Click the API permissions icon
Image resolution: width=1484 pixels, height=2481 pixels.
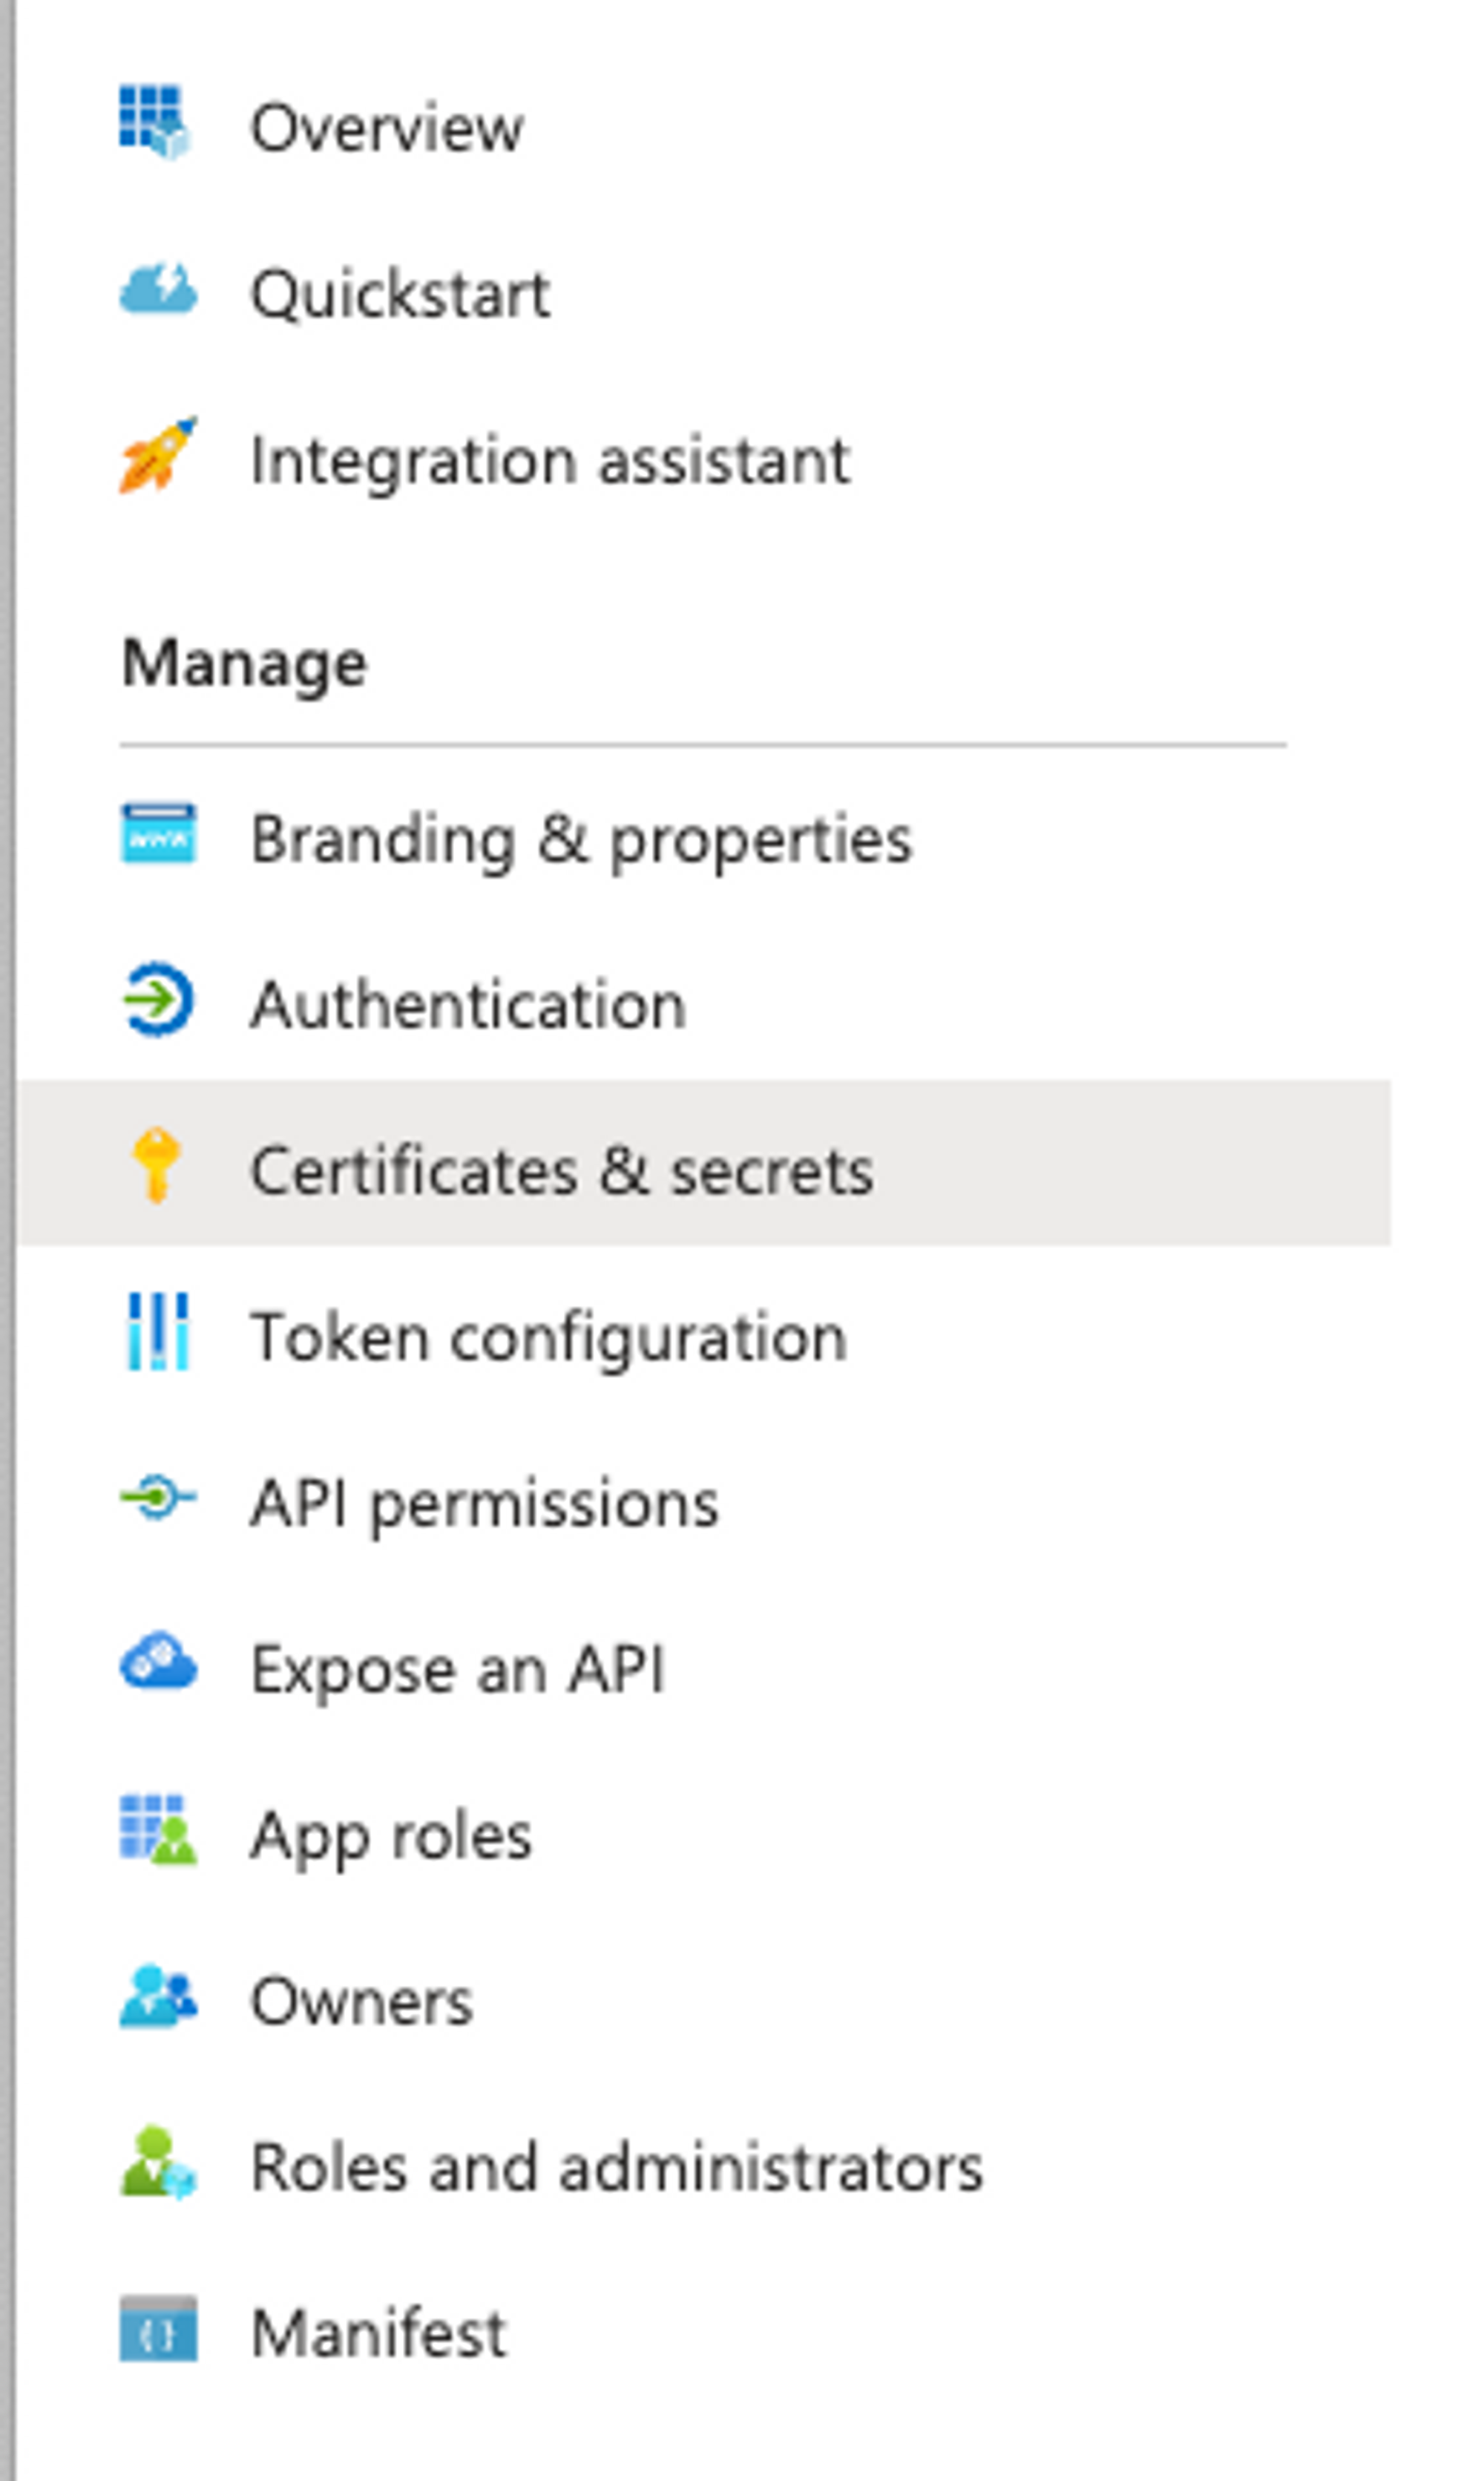coord(158,1497)
